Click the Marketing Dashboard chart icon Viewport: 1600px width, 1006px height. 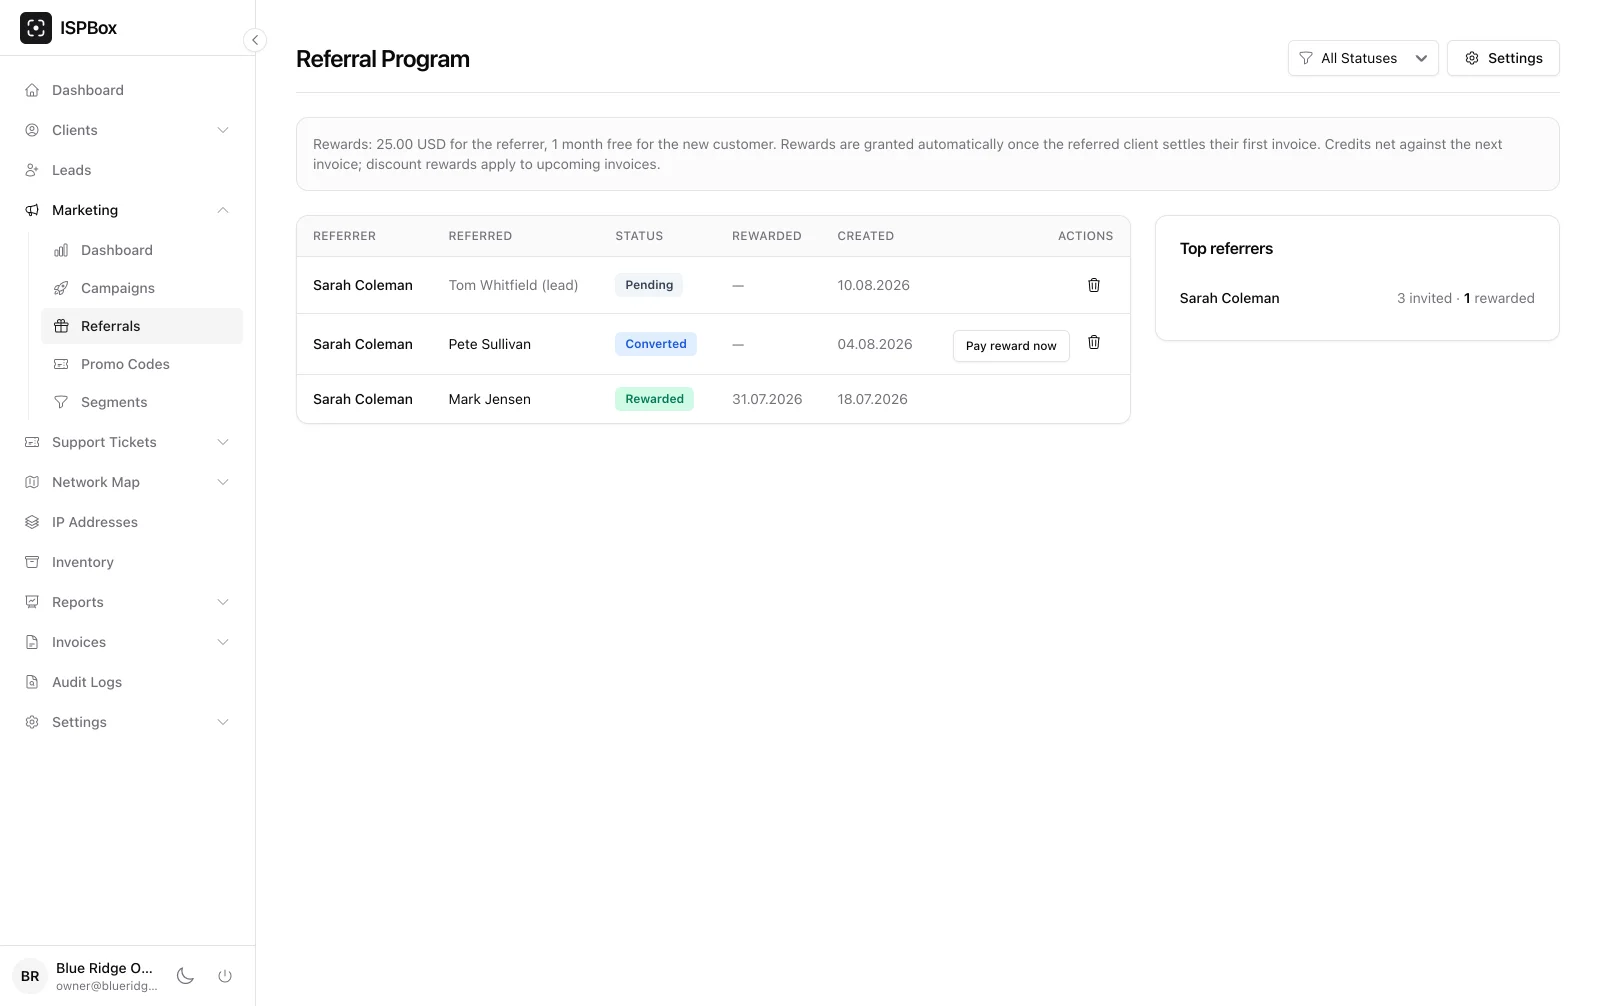coord(61,250)
